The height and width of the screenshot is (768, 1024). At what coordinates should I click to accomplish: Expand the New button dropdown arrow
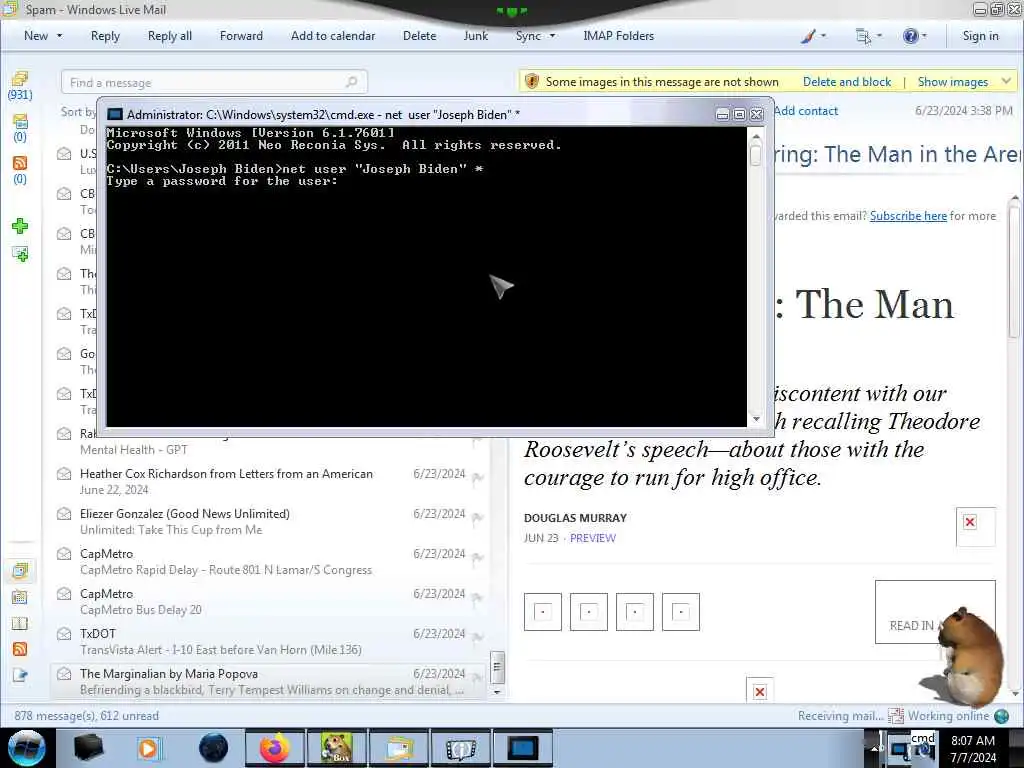point(59,36)
